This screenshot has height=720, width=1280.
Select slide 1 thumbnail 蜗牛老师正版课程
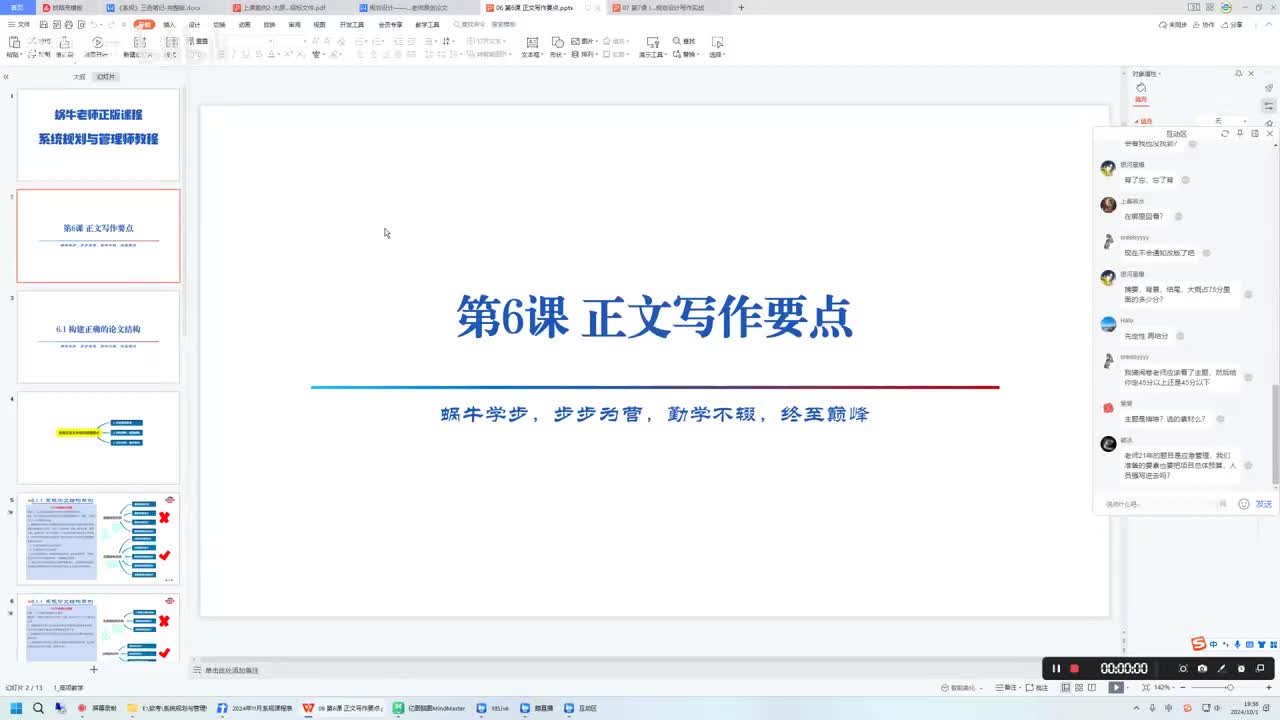(x=98, y=135)
